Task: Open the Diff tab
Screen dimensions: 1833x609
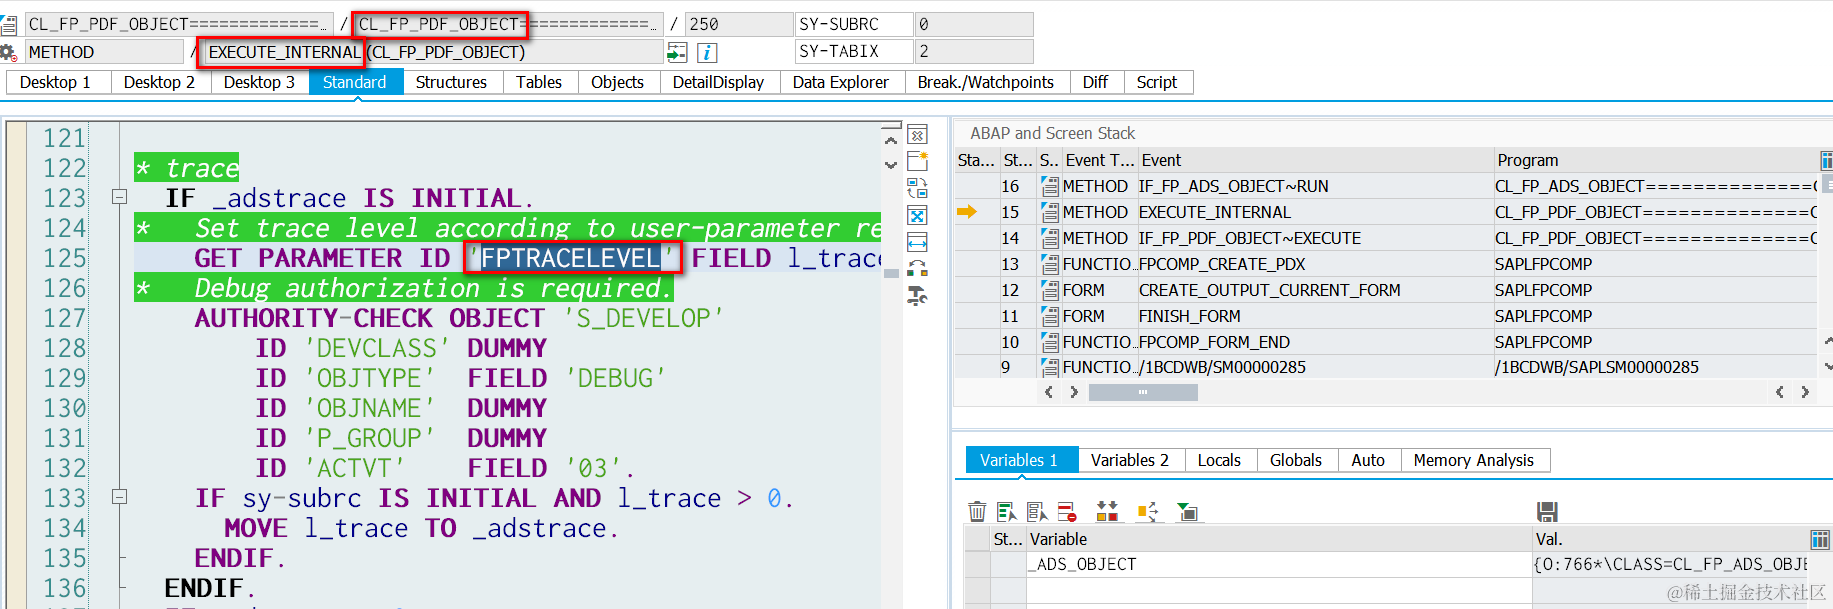Action: (x=1096, y=82)
